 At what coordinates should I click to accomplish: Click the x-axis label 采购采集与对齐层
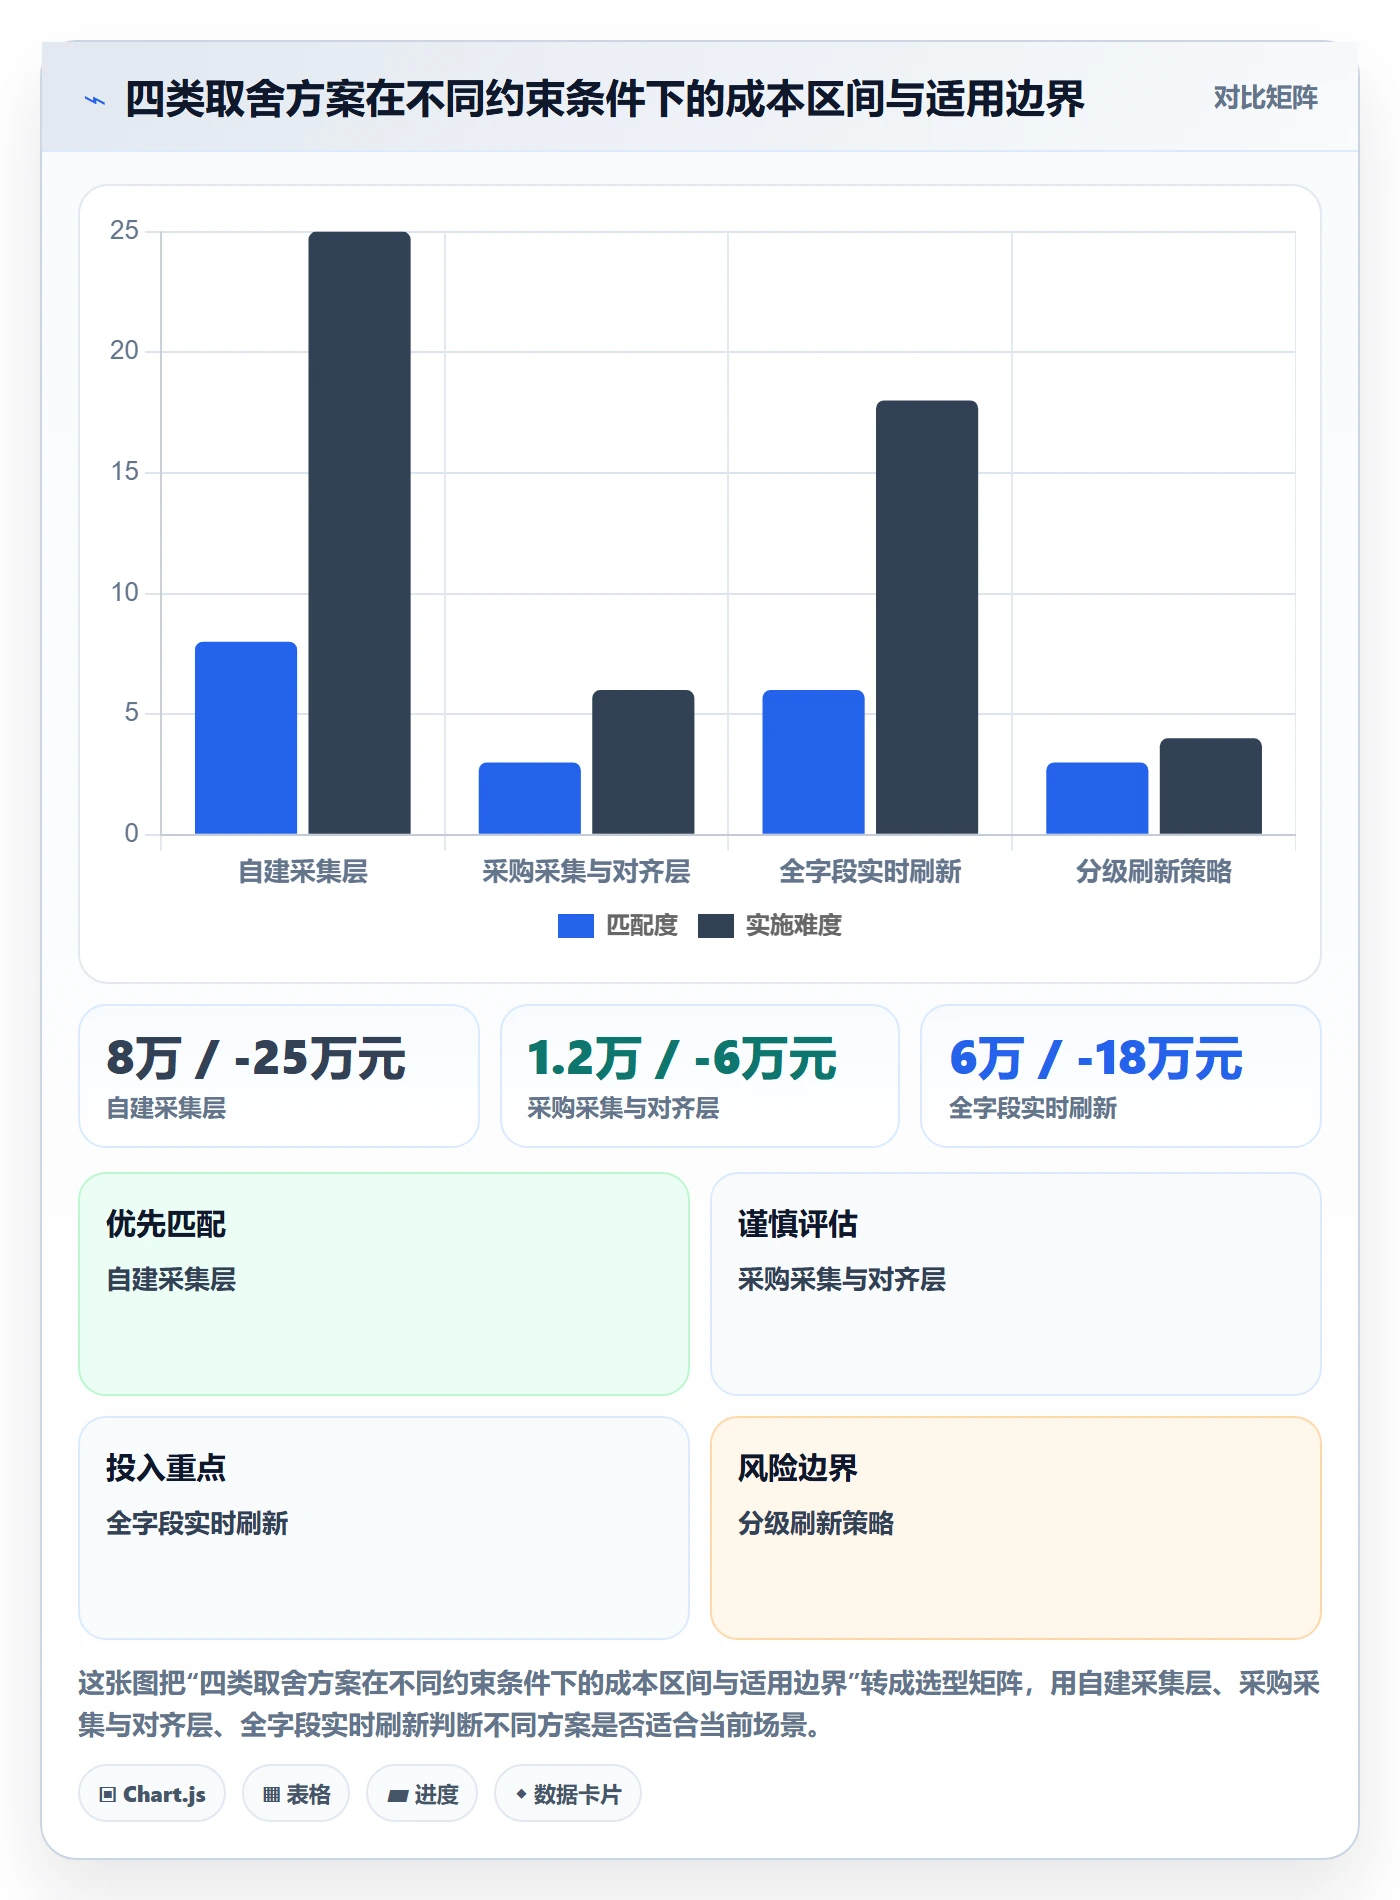(x=586, y=872)
